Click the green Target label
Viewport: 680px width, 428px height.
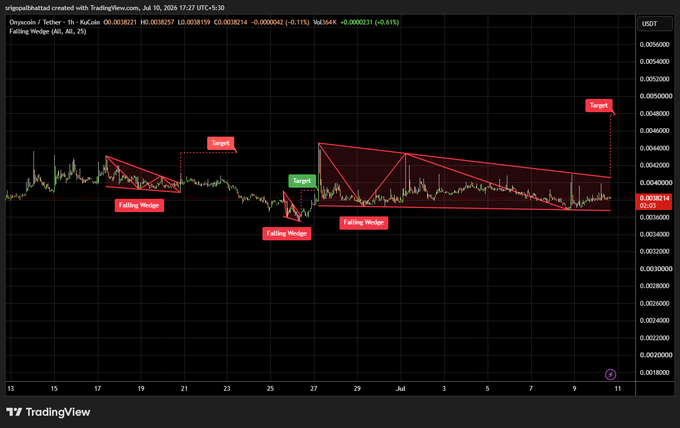click(302, 181)
